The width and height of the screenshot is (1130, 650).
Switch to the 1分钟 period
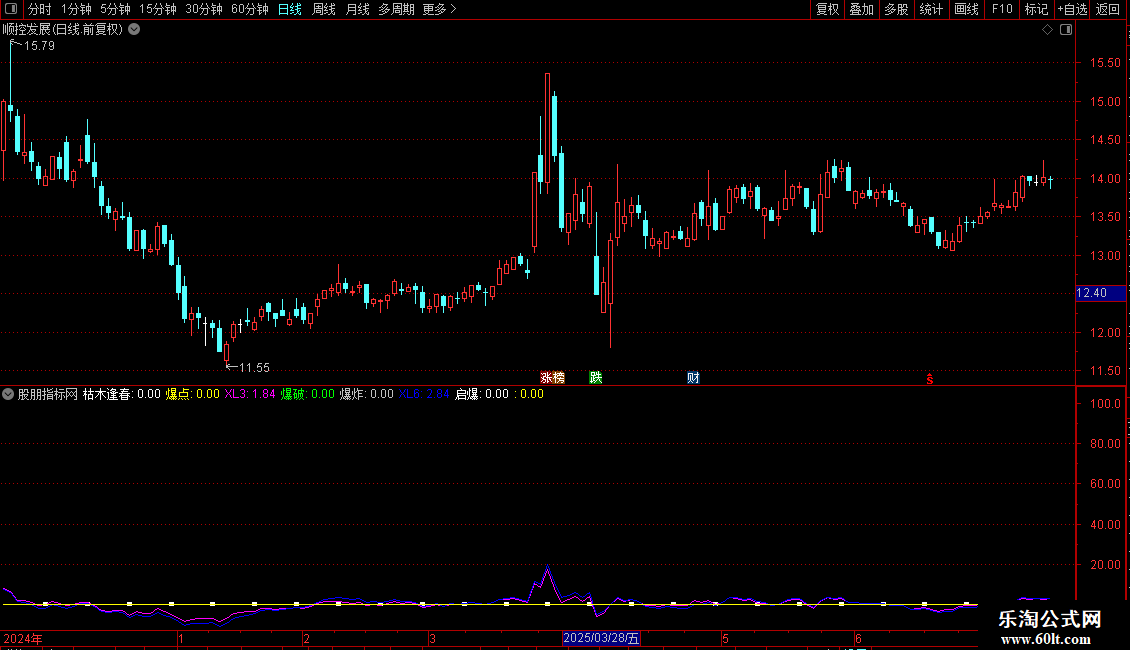tap(76, 9)
